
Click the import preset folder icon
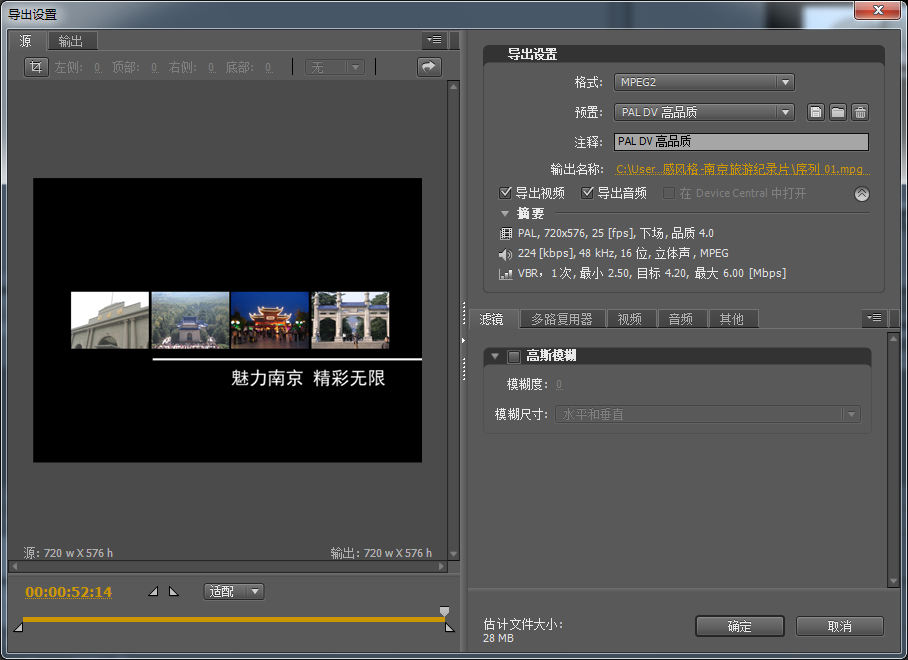838,112
